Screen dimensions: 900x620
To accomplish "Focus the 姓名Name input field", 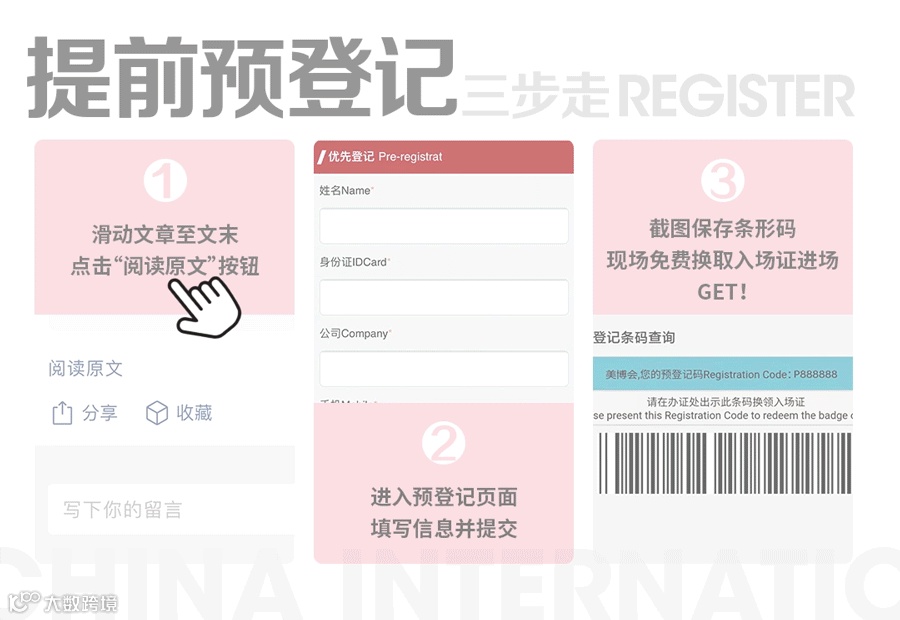I will (444, 226).
